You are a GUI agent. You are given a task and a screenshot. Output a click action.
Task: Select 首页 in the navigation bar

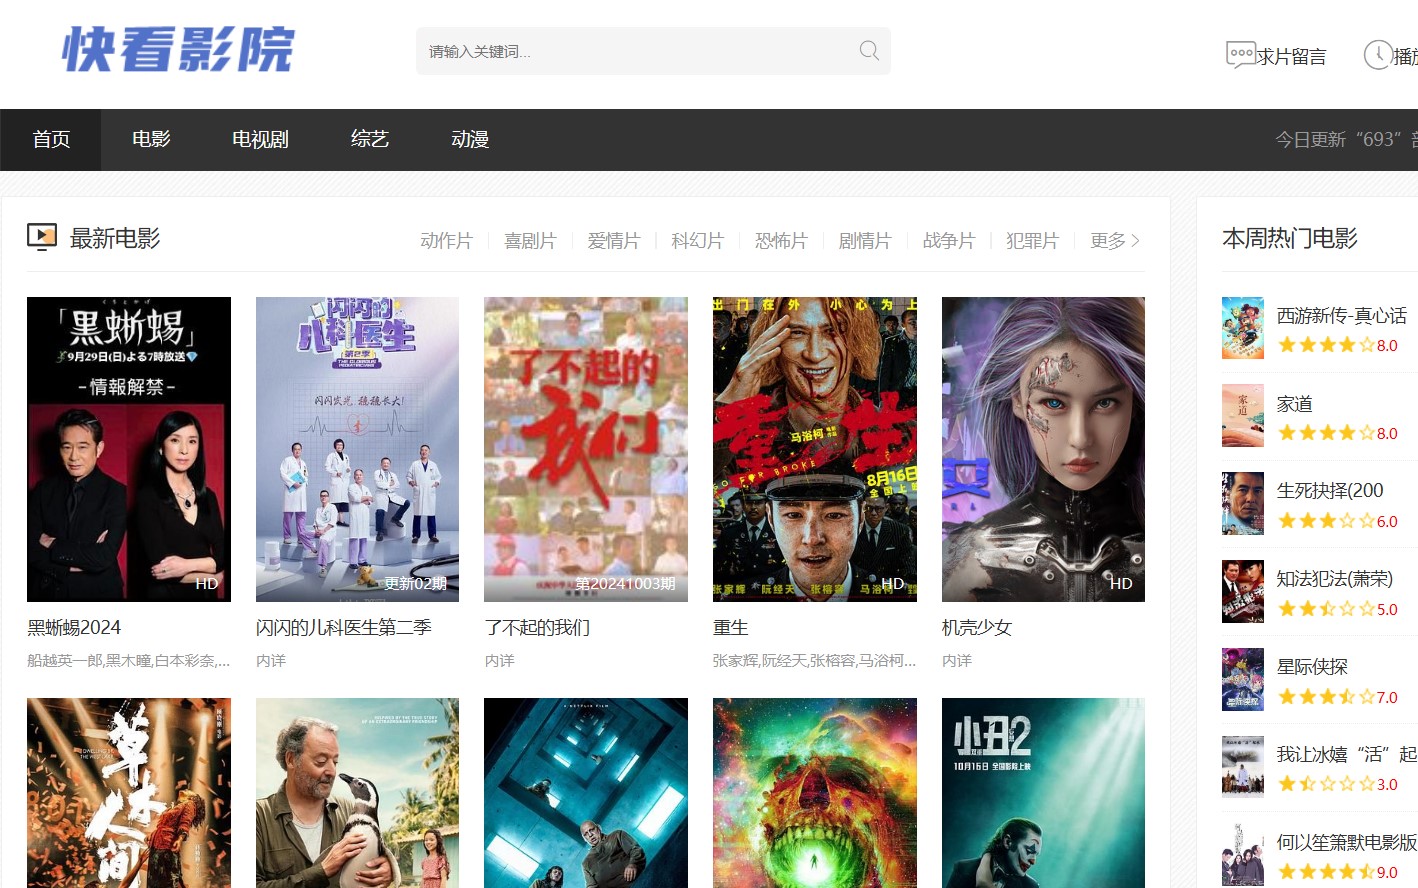pyautogui.click(x=51, y=139)
